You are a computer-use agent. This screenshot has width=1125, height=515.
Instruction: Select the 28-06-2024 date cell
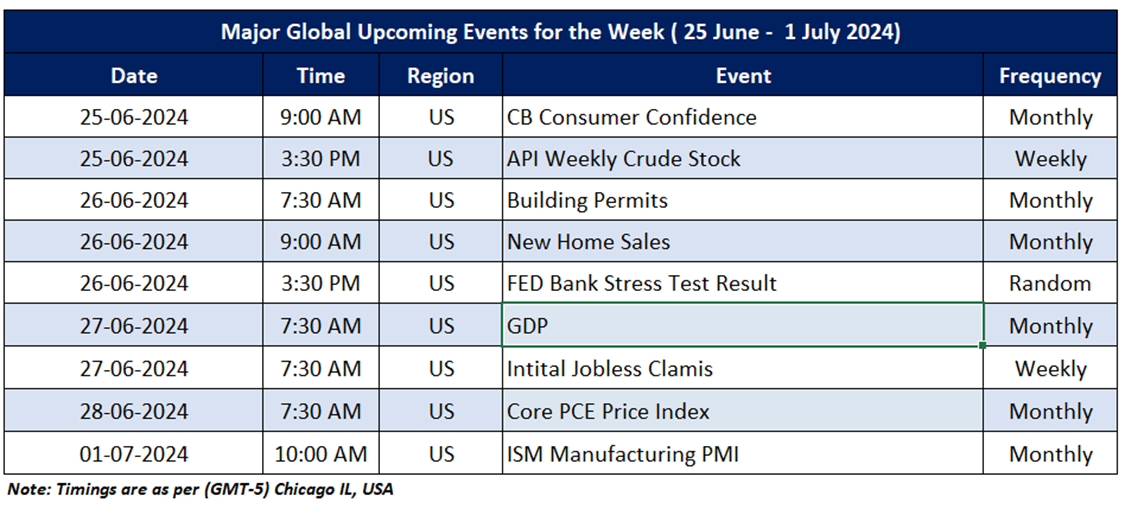tap(134, 411)
